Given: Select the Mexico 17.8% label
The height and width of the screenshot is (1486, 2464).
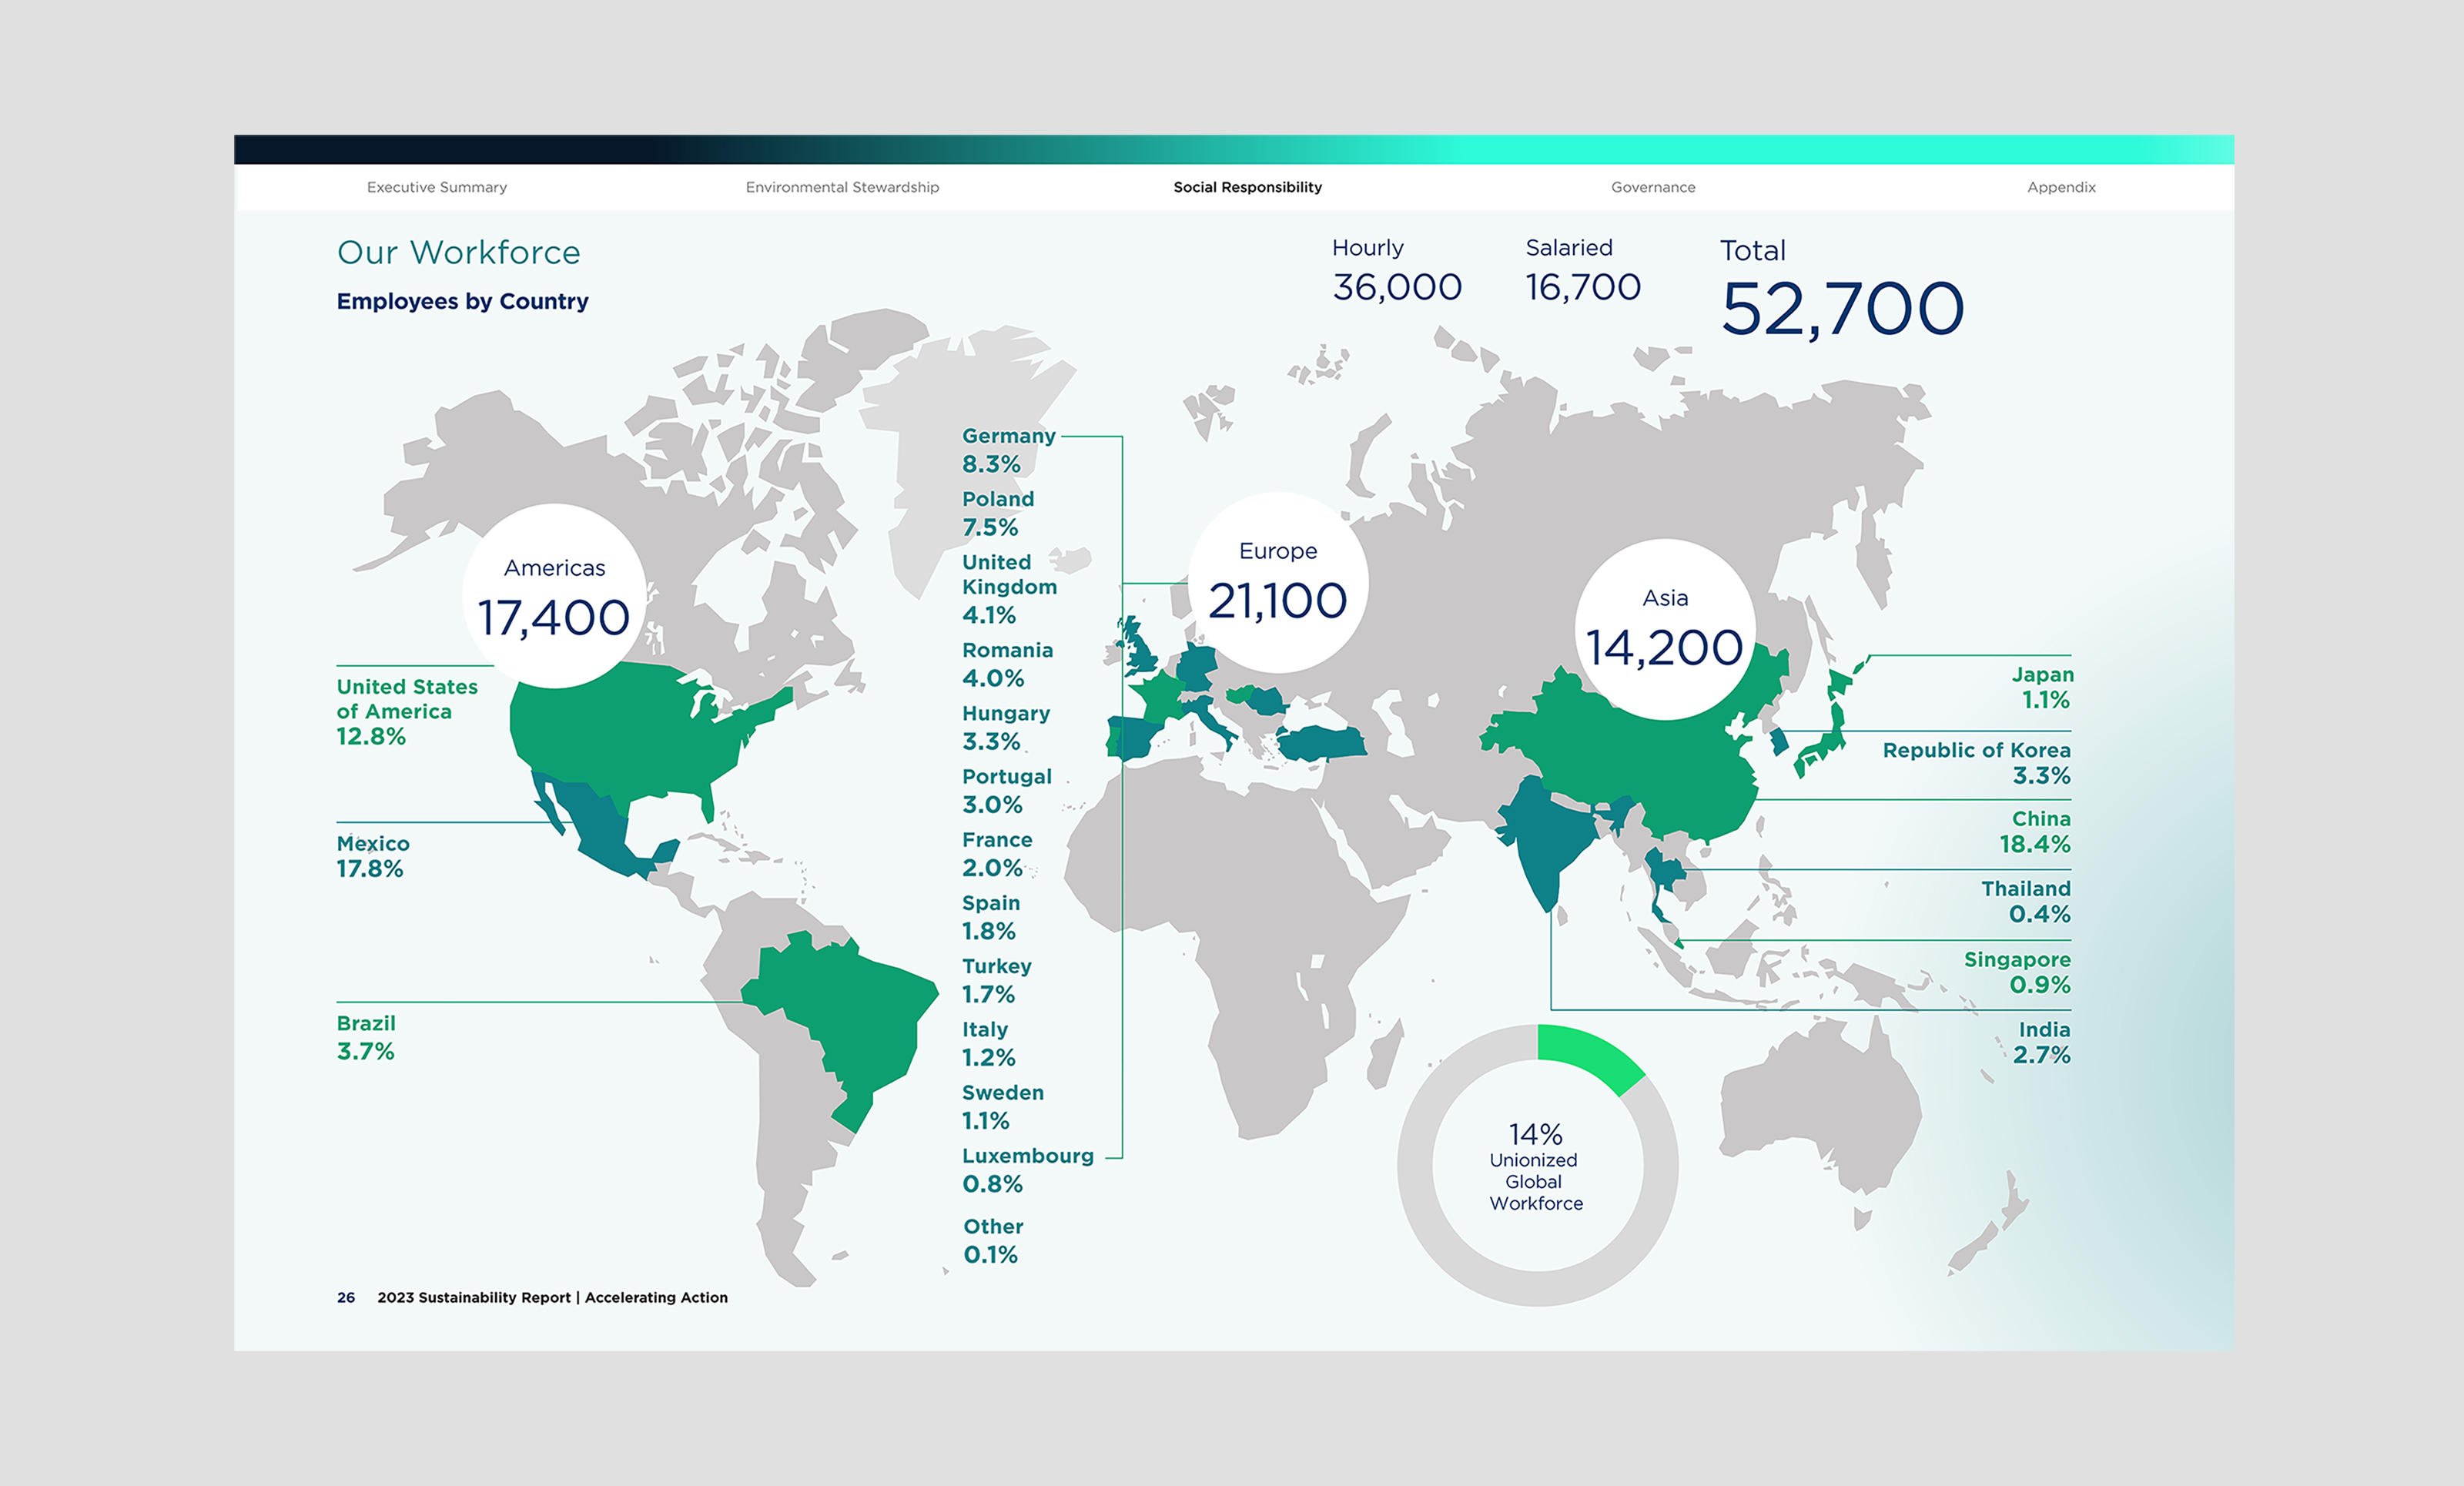Looking at the screenshot, I should 372,856.
